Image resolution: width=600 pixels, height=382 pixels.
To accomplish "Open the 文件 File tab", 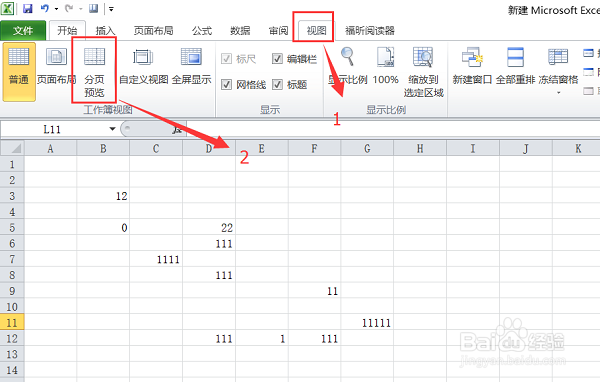I will pos(23,30).
